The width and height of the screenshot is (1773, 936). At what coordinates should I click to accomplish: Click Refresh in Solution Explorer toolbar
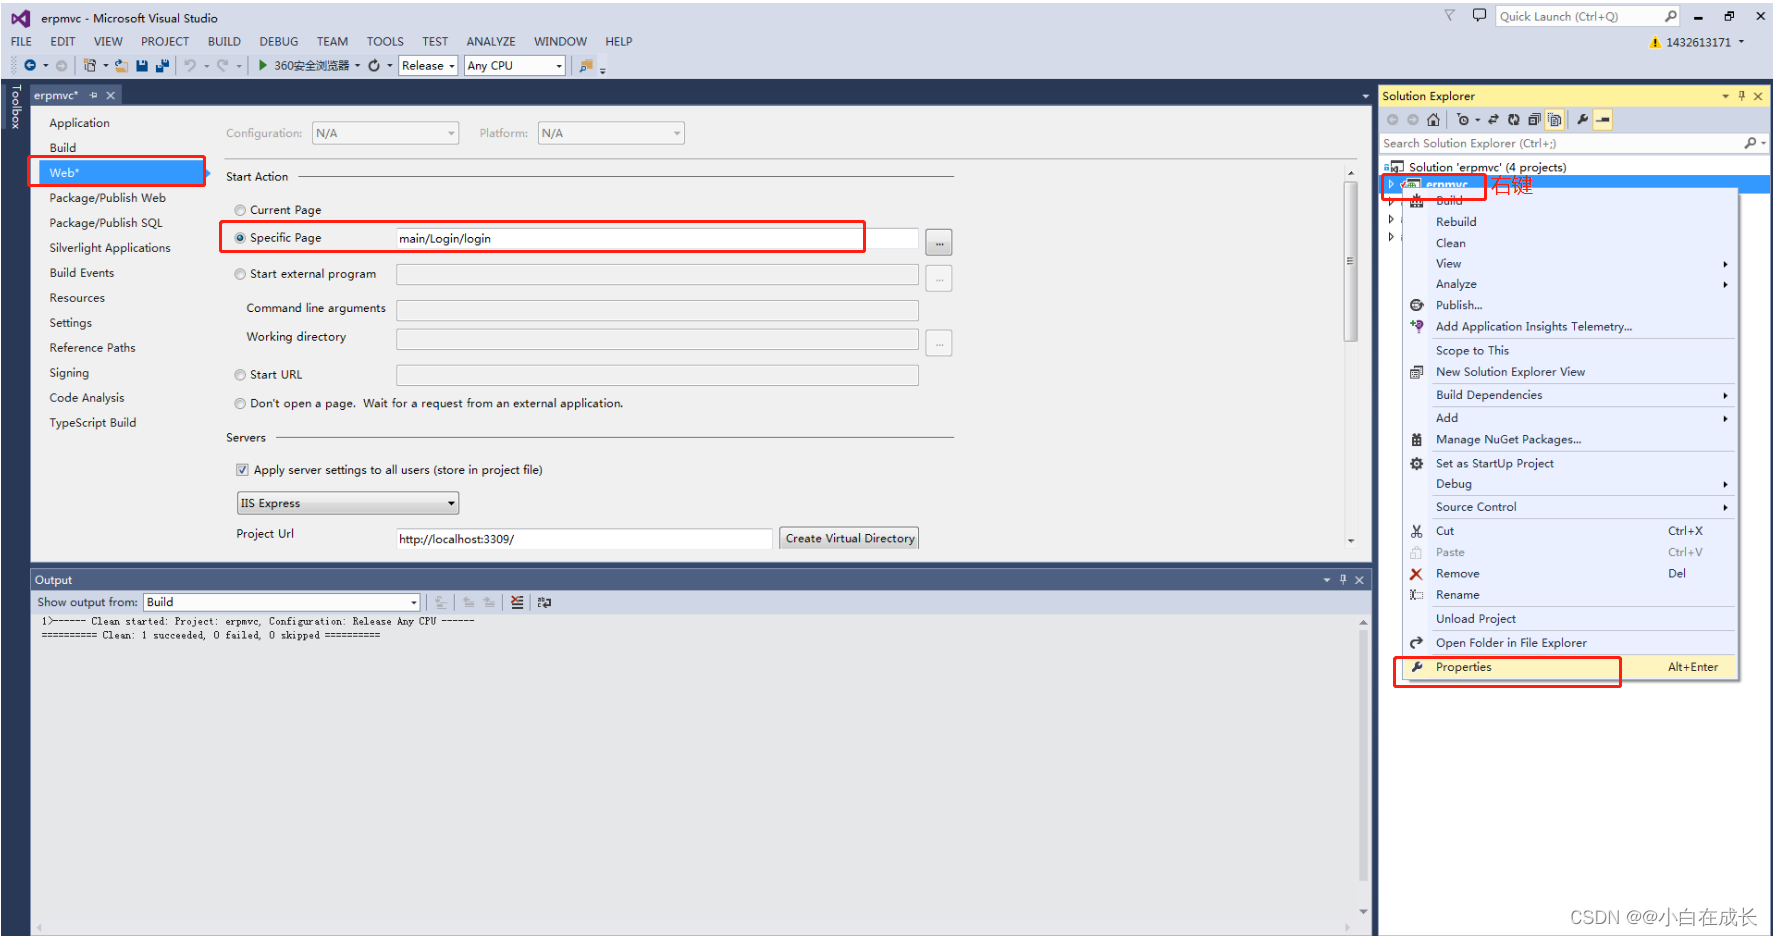[x=1513, y=119]
